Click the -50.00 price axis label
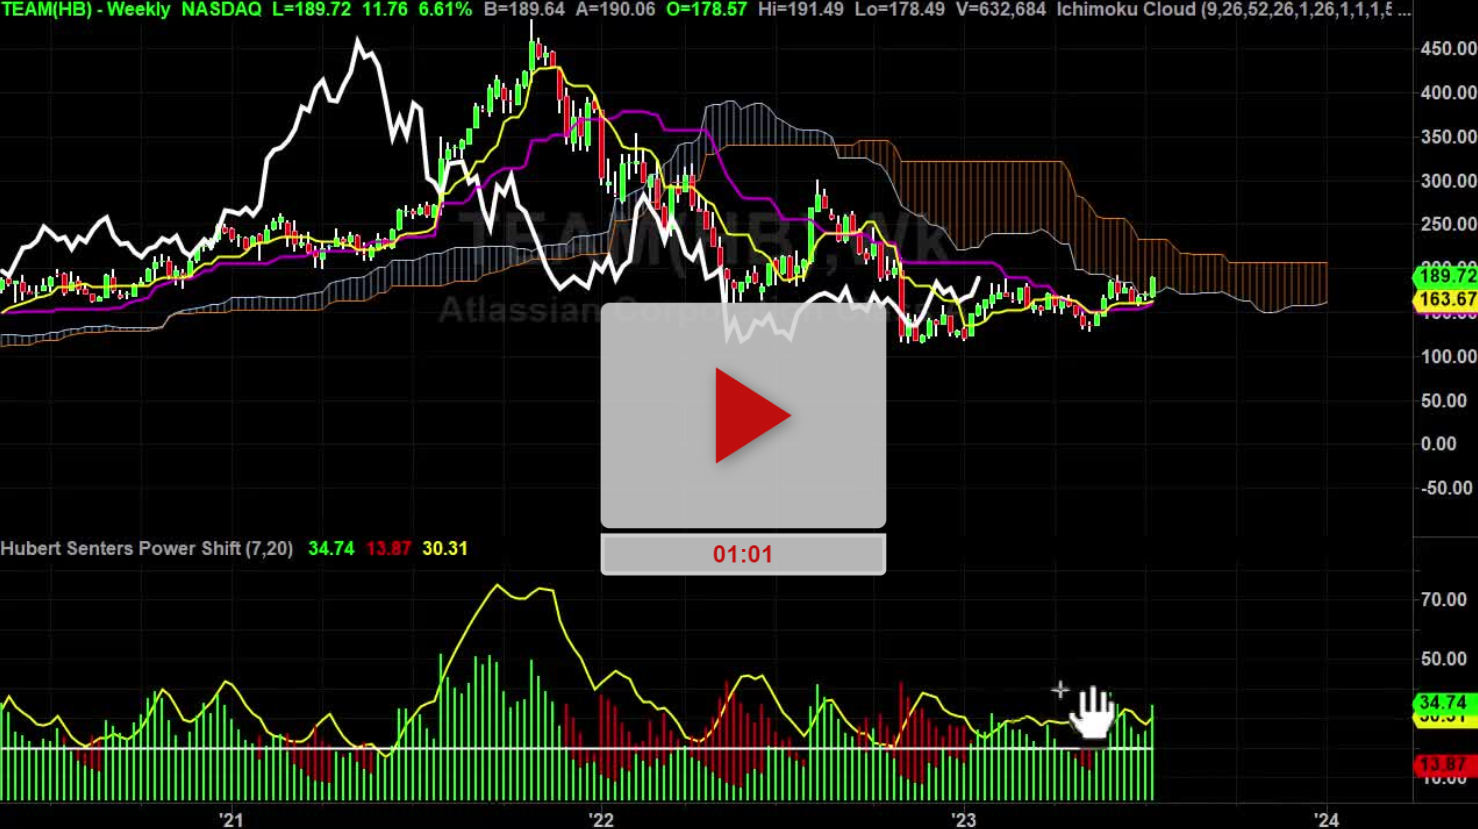Screen dimensions: 1478x829 point(1446,488)
